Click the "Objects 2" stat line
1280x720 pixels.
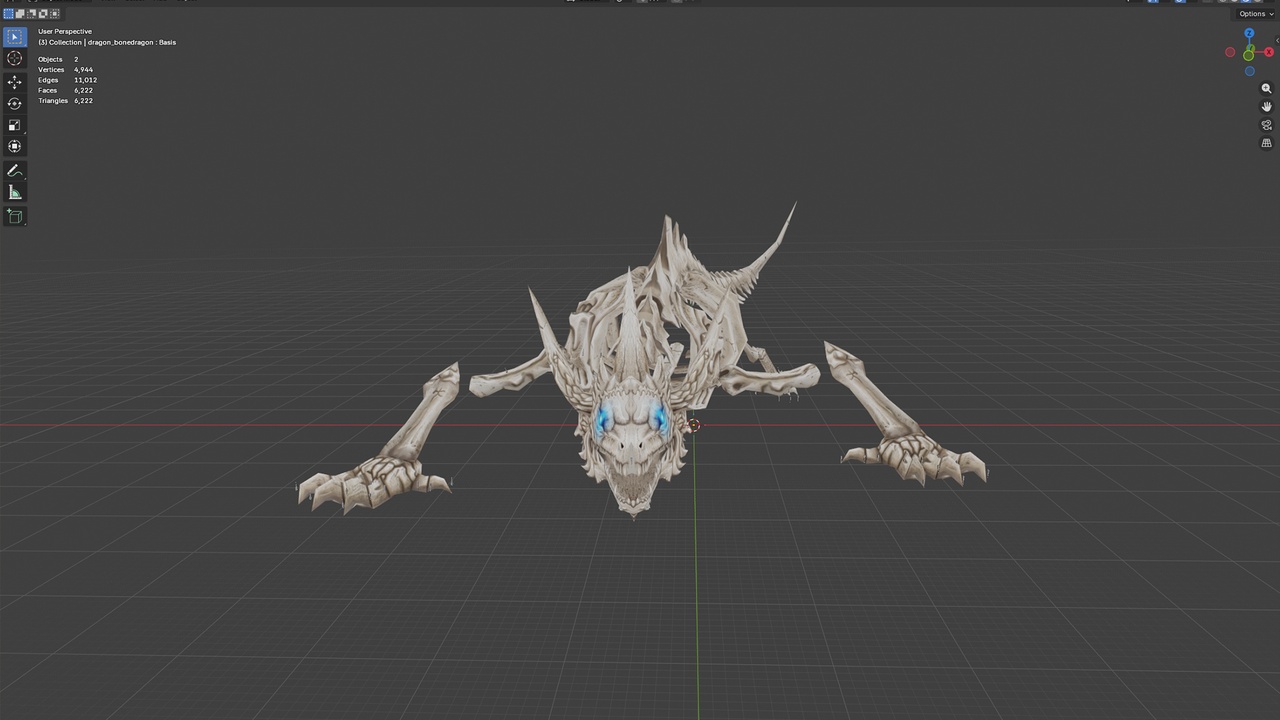58,59
